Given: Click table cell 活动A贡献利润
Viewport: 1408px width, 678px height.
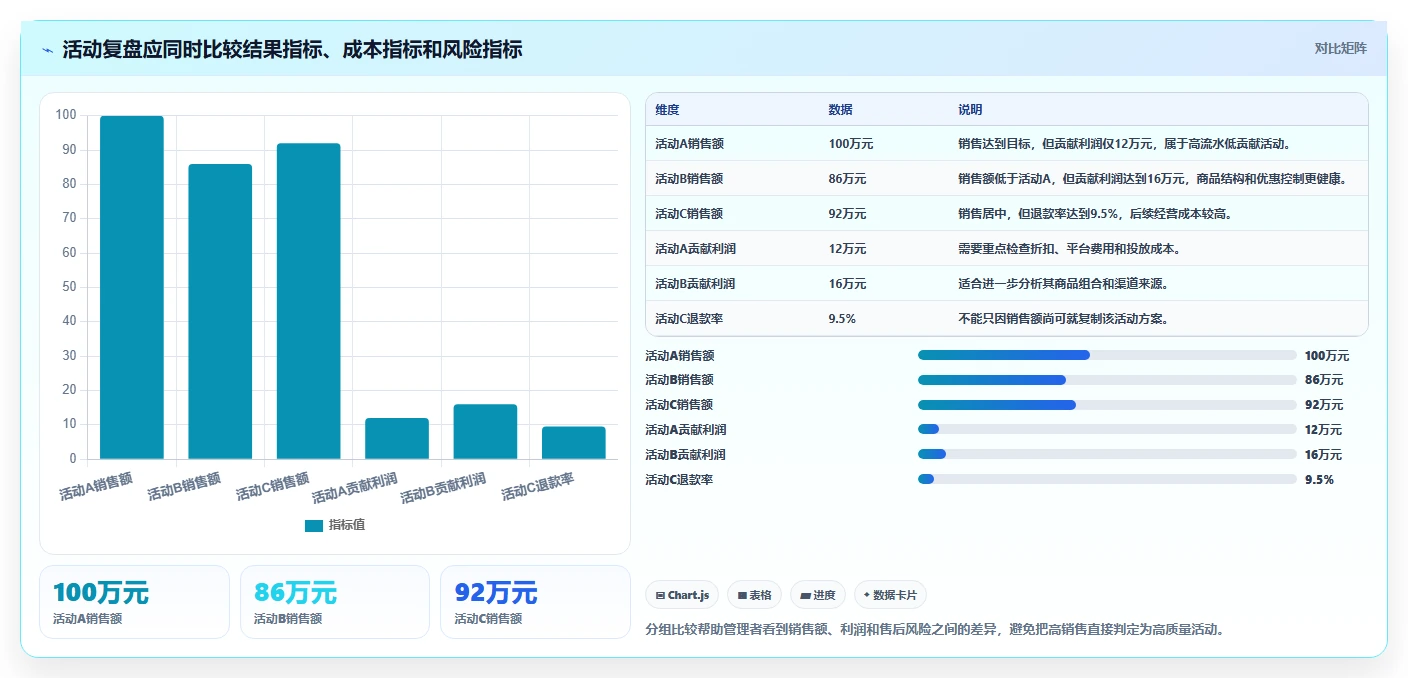Looking at the screenshot, I should pos(695,249).
